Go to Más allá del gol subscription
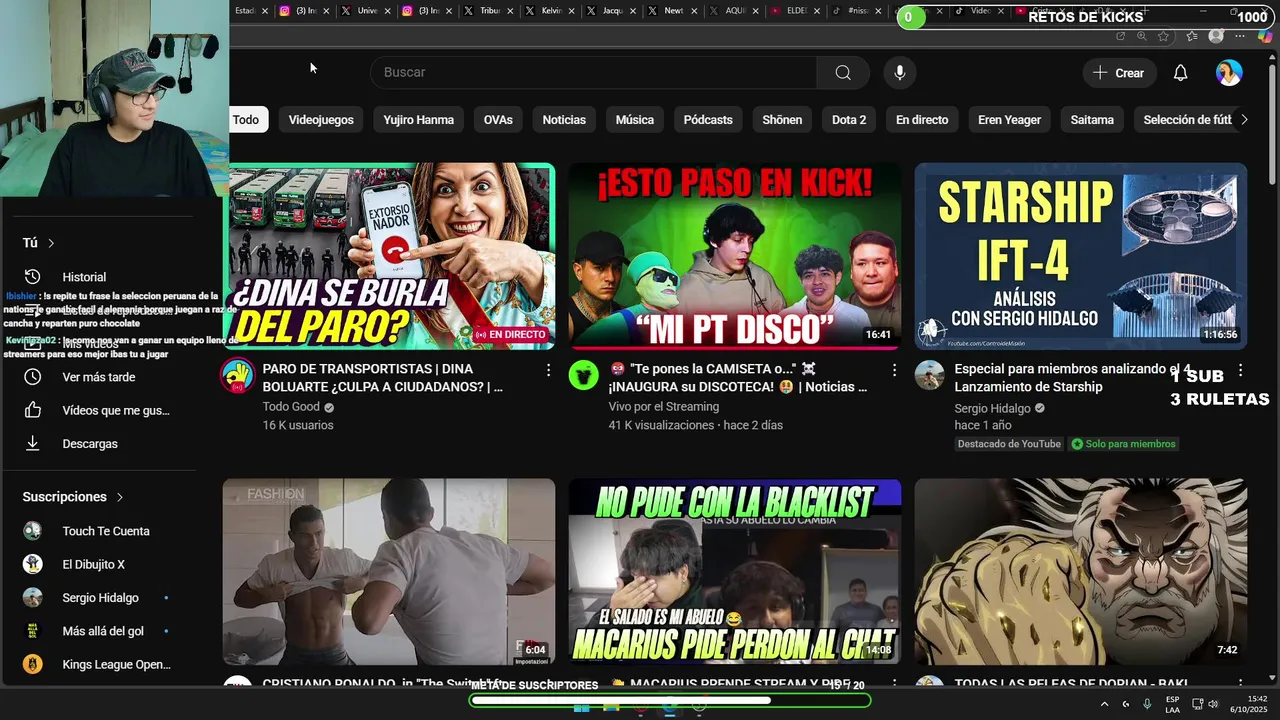Viewport: 1280px width, 720px height. [103, 631]
